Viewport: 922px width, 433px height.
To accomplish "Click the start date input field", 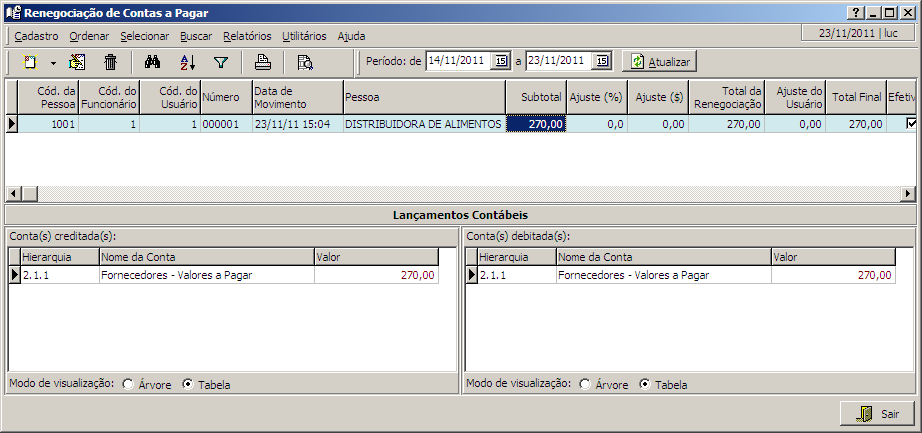I will pyautogui.click(x=458, y=61).
